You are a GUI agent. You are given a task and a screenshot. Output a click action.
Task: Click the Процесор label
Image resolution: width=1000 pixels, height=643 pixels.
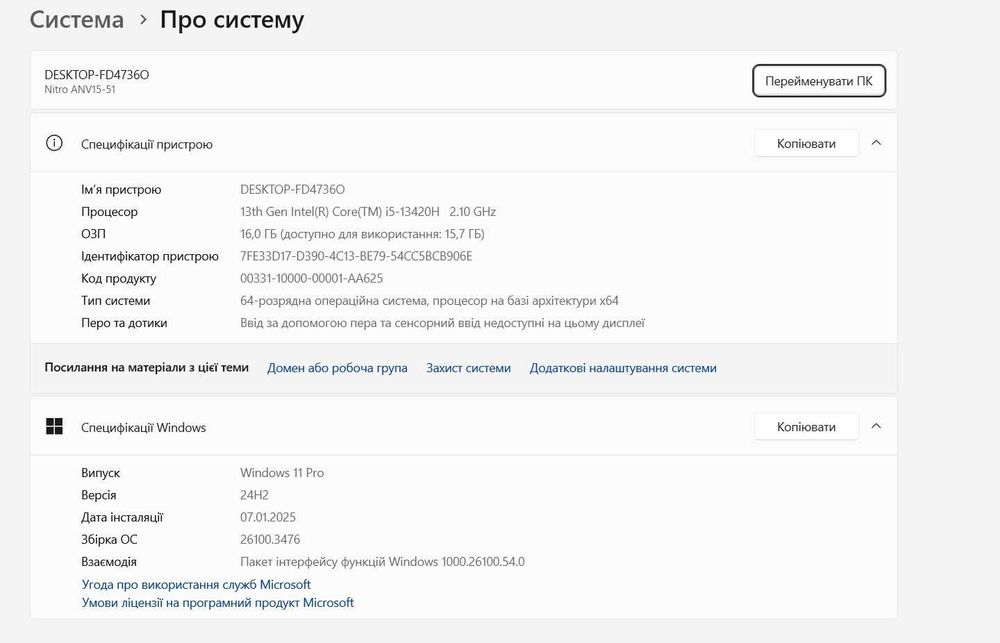(x=109, y=212)
